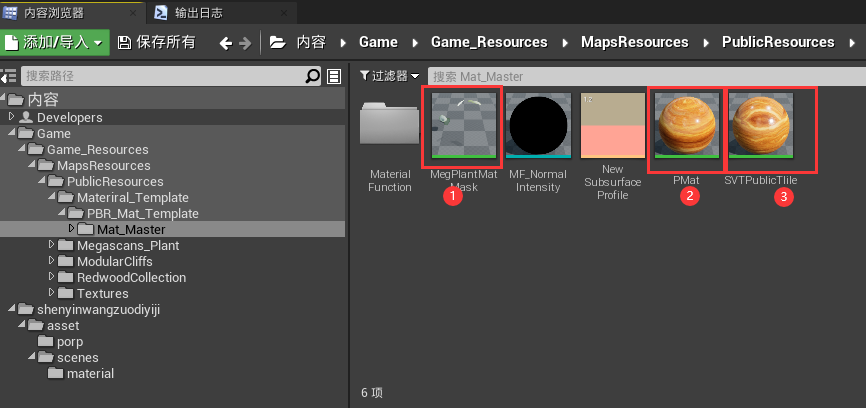Open the breadcrumb arrow after 内容

[x=343, y=43]
